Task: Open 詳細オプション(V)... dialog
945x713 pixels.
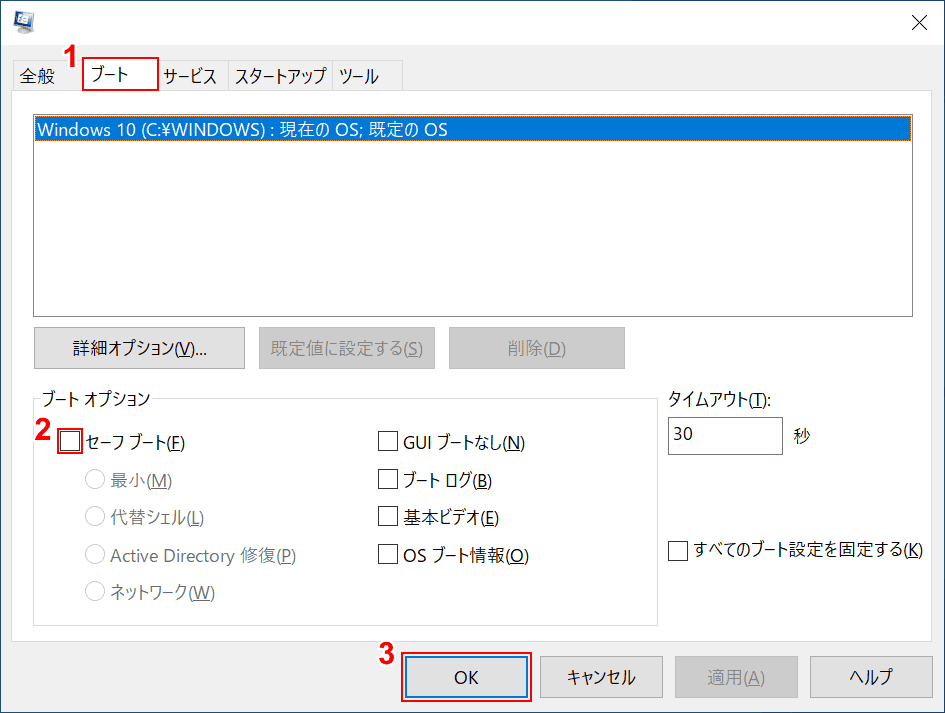Action: pos(139,348)
